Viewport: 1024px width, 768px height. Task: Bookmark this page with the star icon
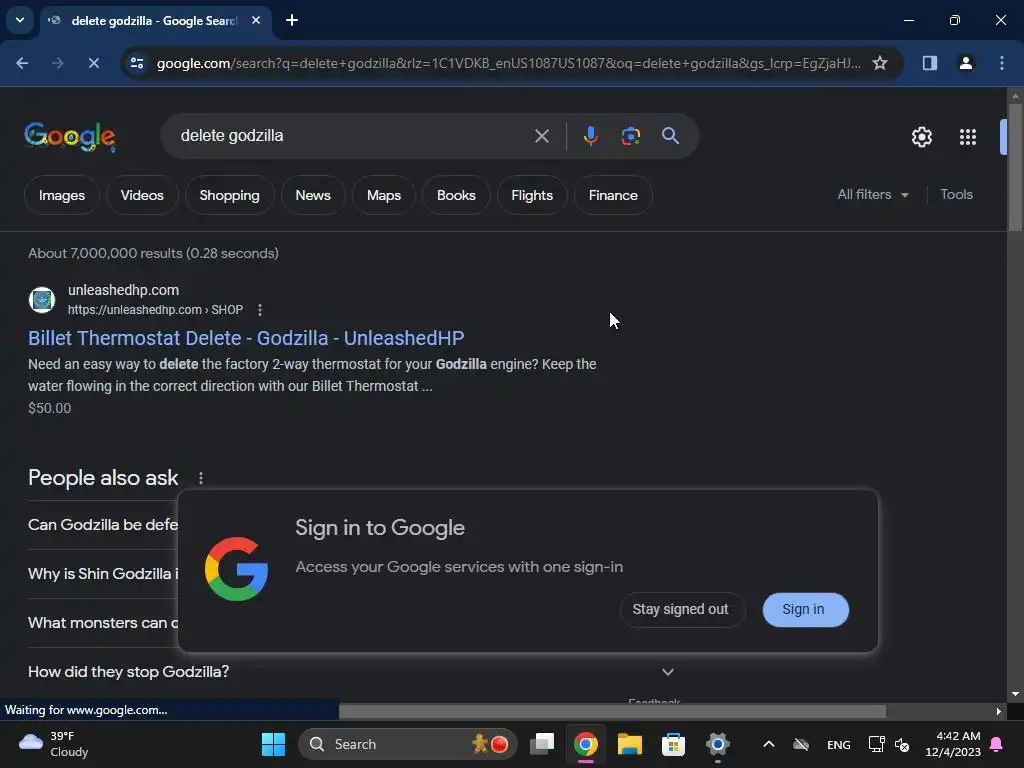coord(880,63)
